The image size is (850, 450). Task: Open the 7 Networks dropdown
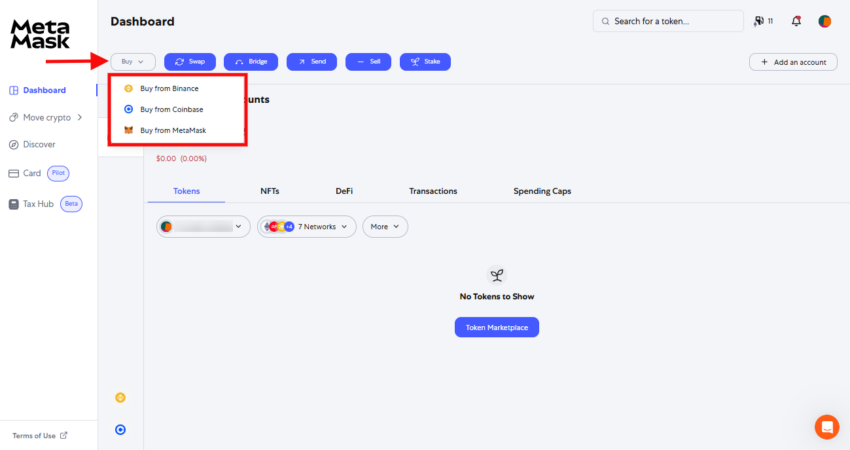[x=306, y=227]
